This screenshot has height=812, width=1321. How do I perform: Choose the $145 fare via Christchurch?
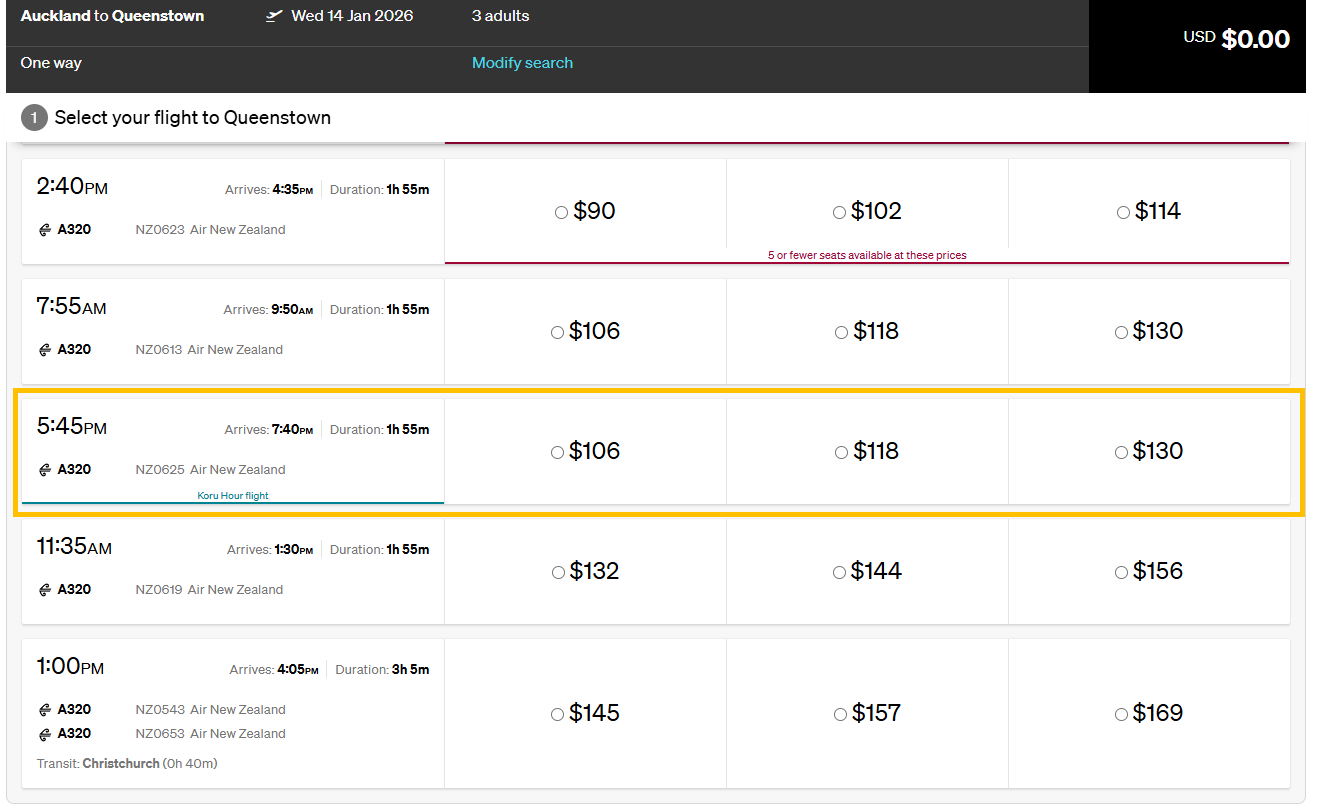coord(557,714)
